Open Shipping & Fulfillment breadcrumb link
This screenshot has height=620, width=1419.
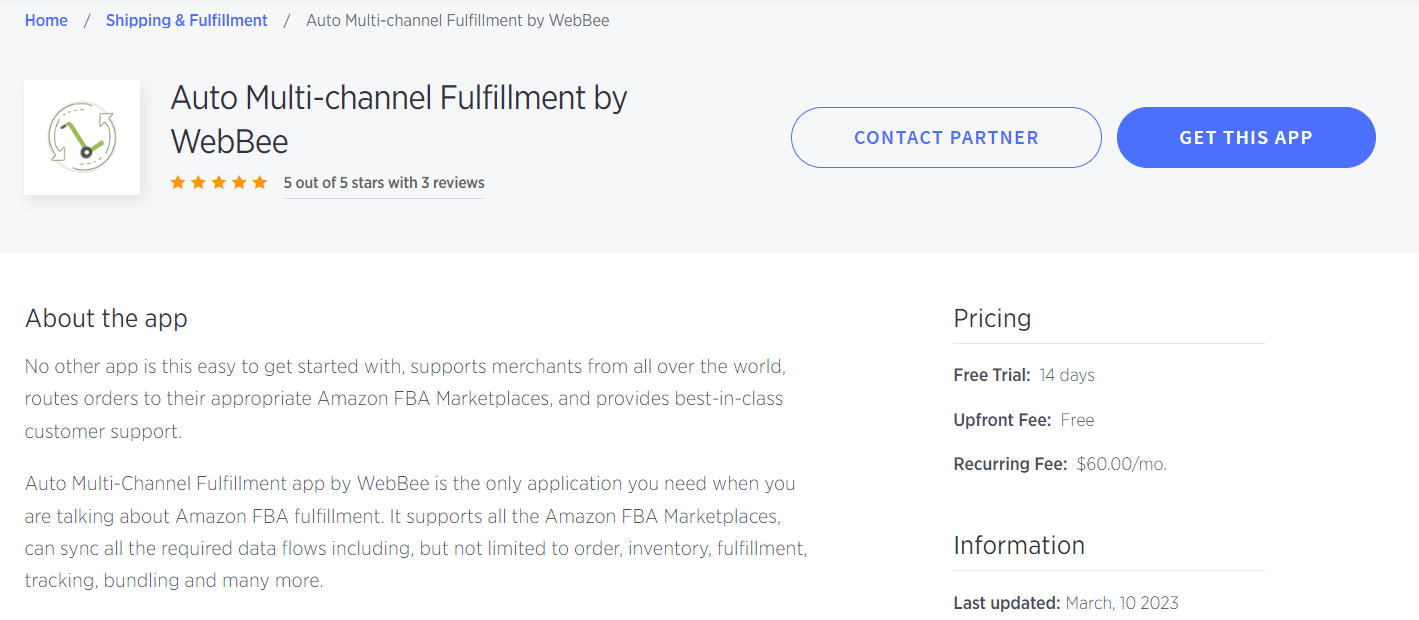click(x=187, y=20)
